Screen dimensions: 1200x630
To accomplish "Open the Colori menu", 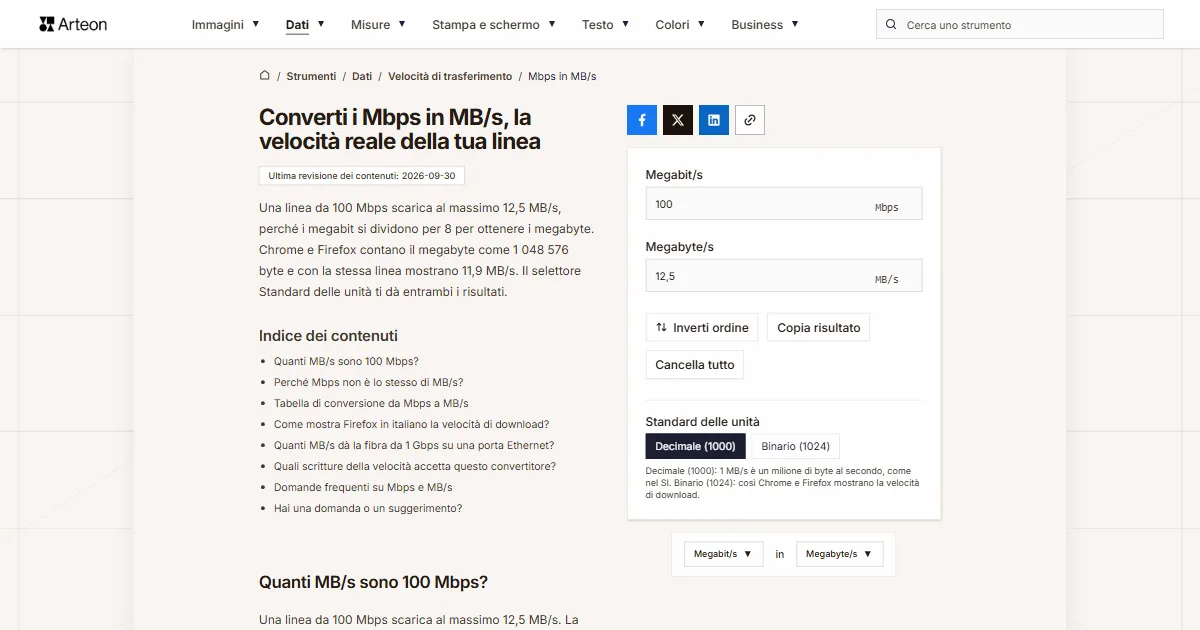I will click(x=680, y=24).
